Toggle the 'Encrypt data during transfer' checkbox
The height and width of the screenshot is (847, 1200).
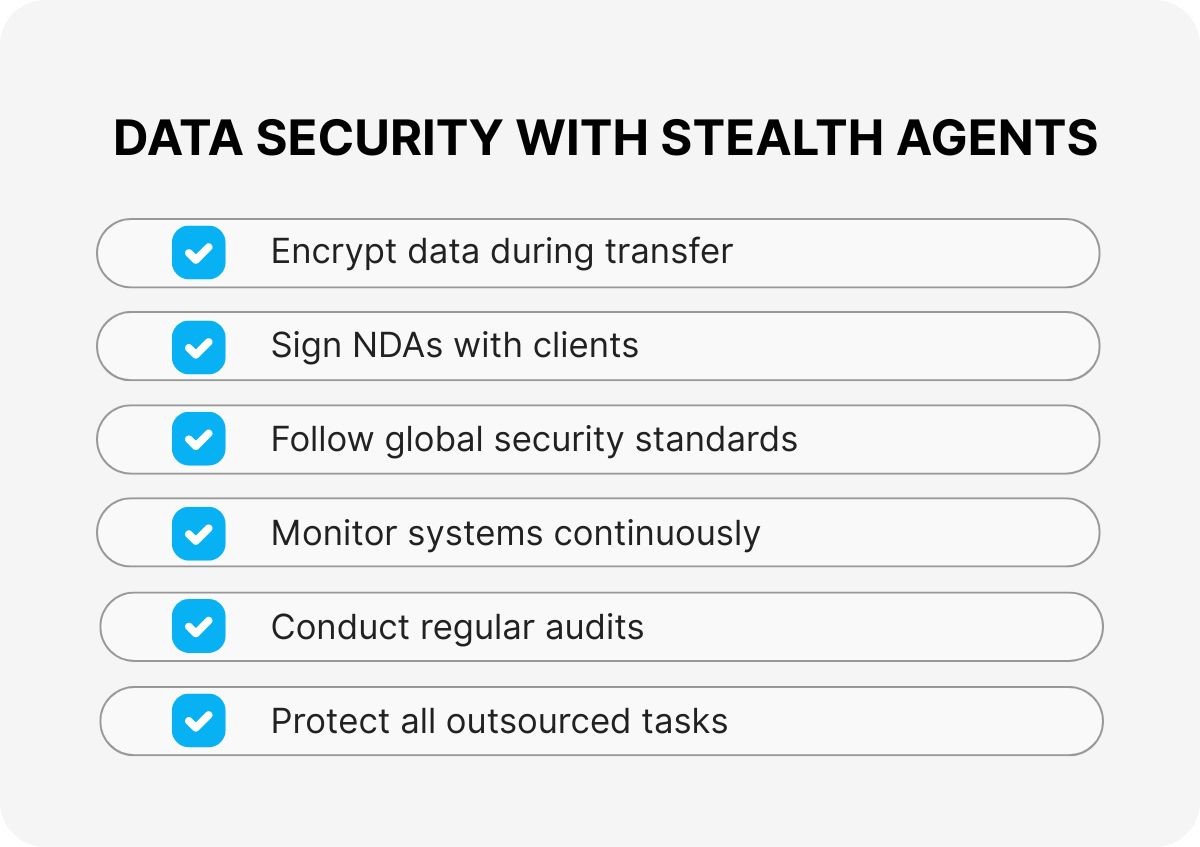coord(199,252)
